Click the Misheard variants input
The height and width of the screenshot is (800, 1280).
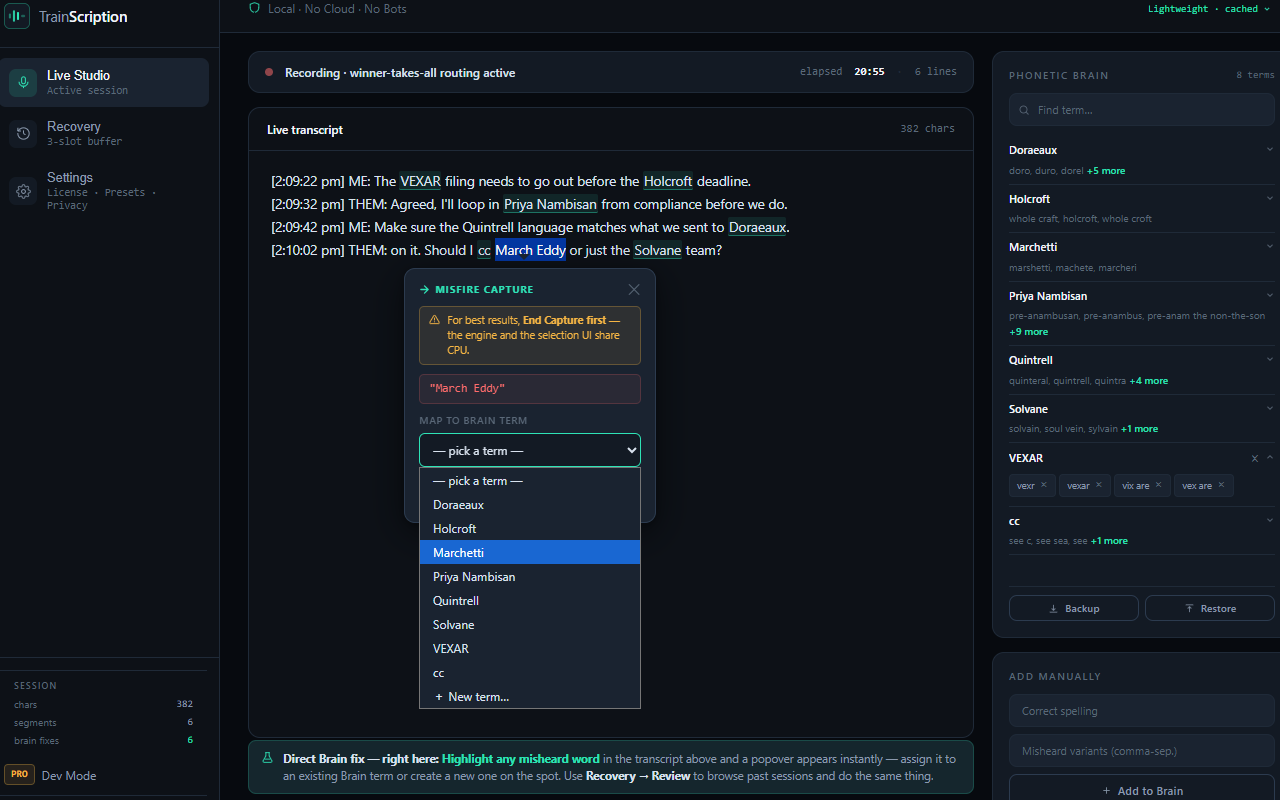point(1142,751)
